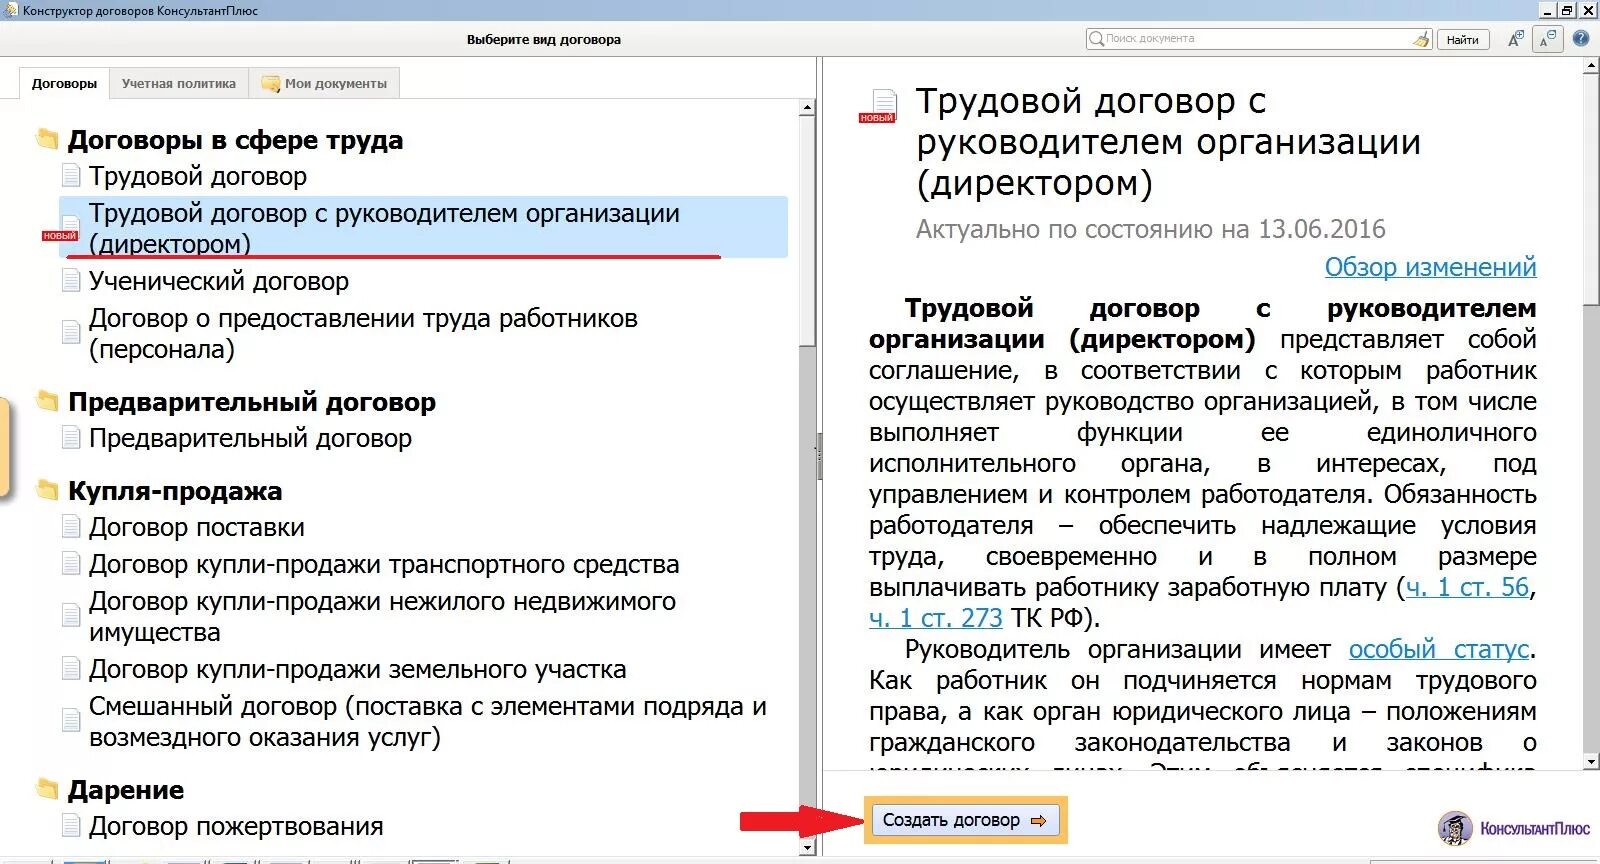Open help via blue question icon
The height and width of the screenshot is (864, 1600).
click(1581, 39)
